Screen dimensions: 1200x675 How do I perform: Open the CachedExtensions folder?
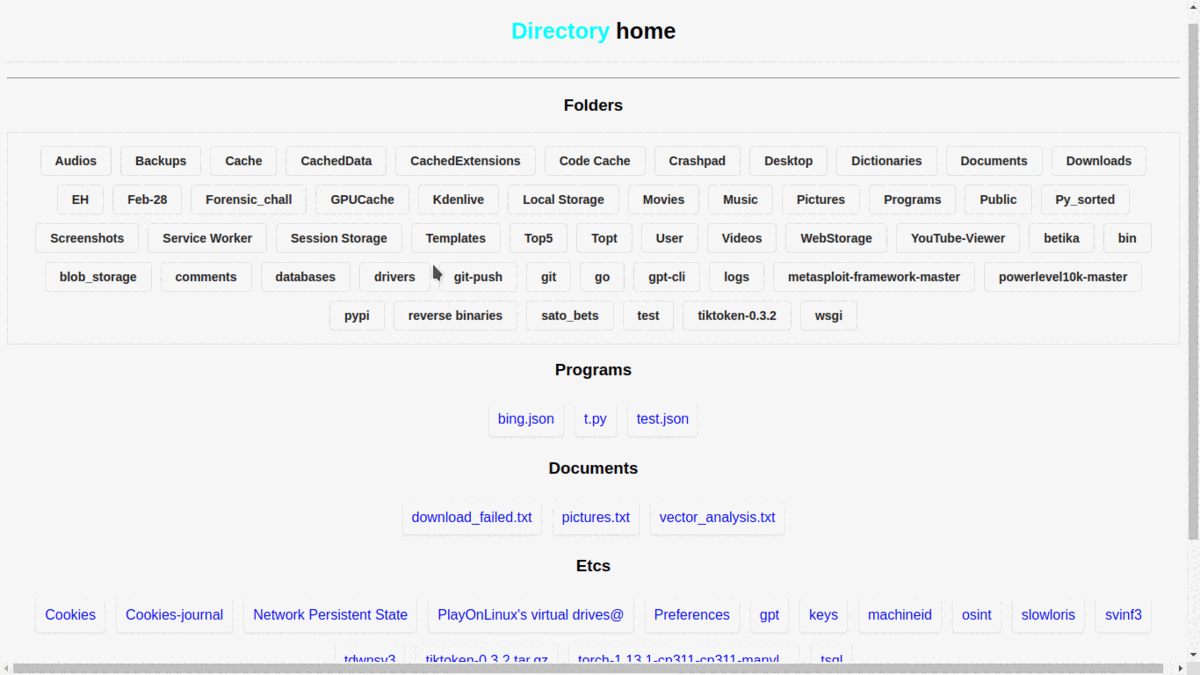click(x=465, y=161)
